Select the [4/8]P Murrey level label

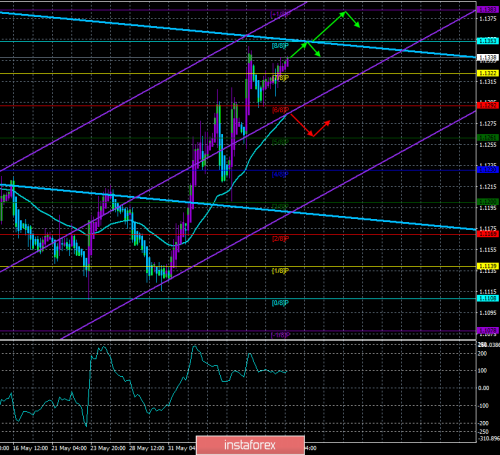pyautogui.click(x=280, y=174)
